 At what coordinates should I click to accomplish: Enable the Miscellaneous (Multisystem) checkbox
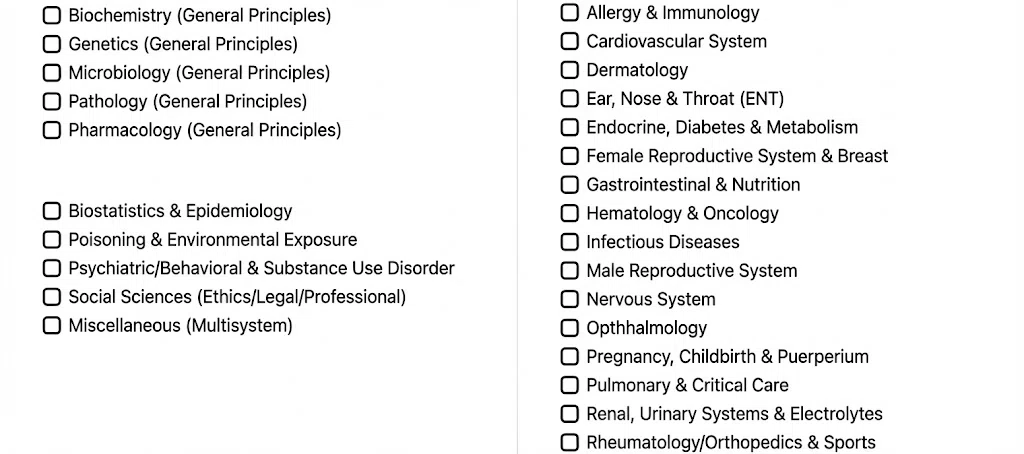point(52,325)
